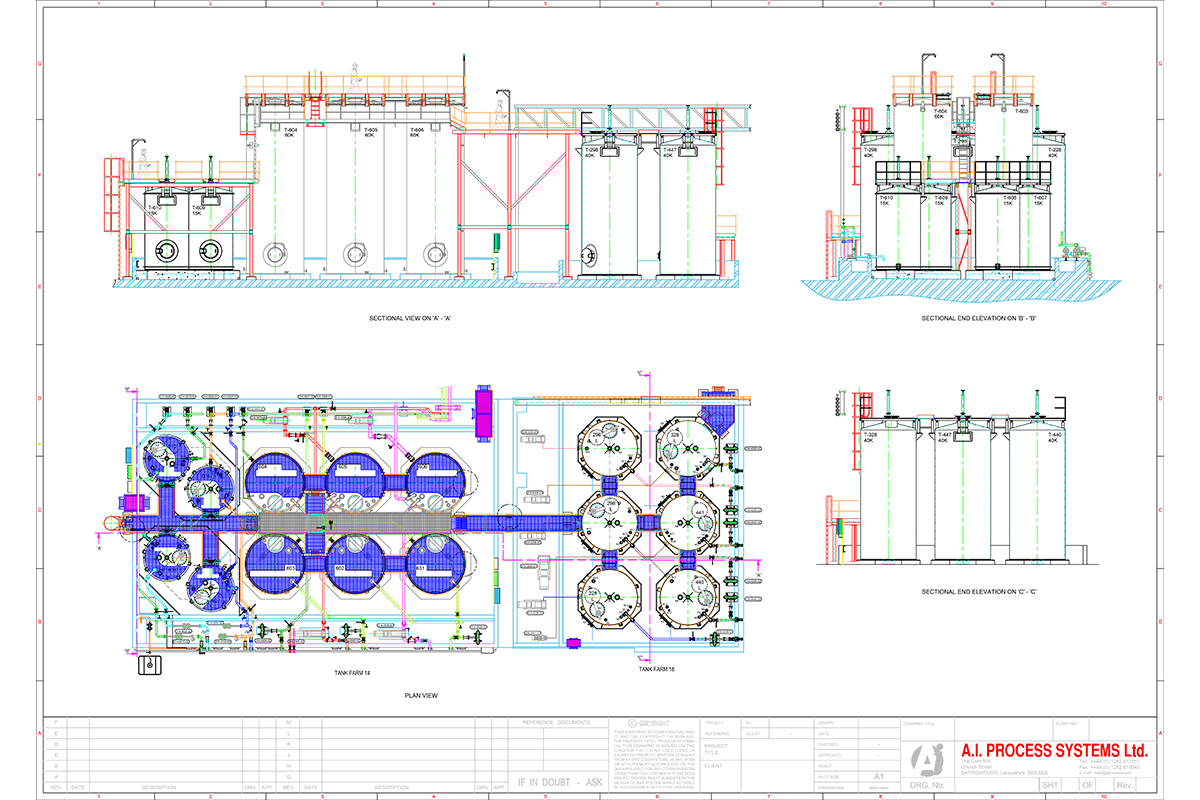Image resolution: width=1200 pixels, height=800 pixels.
Task: Click the T-328 40K label in elevation C-C
Action: click(870, 438)
